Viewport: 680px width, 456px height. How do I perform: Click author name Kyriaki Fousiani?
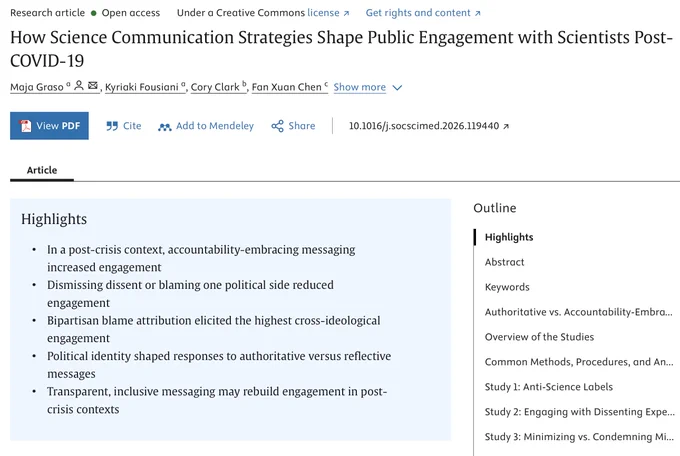pyautogui.click(x=141, y=87)
